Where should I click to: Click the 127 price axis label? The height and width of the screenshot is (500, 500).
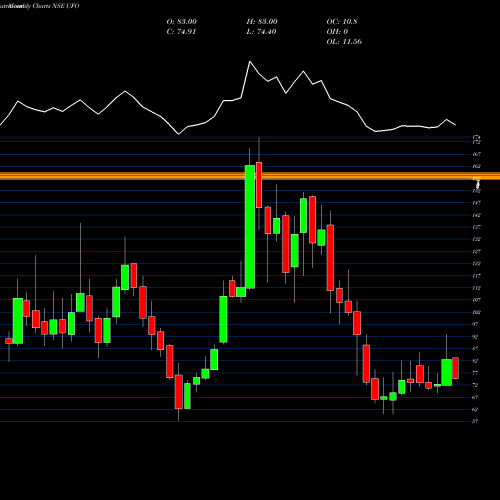click(x=477, y=251)
